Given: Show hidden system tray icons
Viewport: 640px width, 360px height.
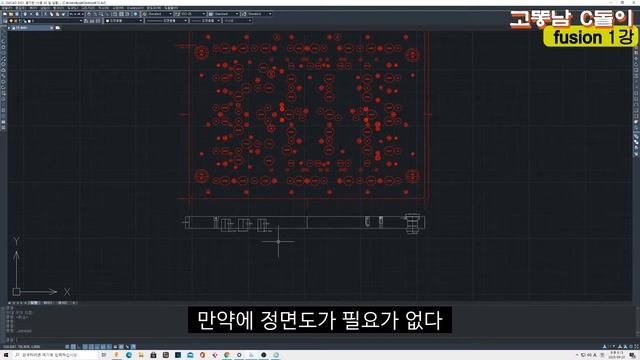Looking at the screenshot, I should click(x=577, y=355).
